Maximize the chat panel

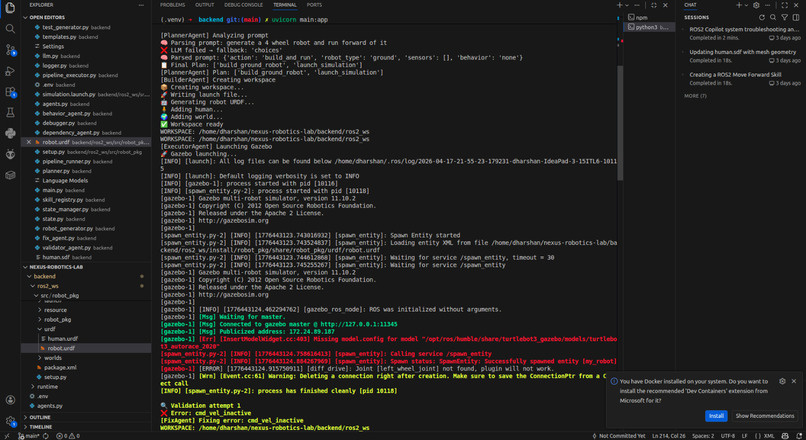[x=784, y=5]
